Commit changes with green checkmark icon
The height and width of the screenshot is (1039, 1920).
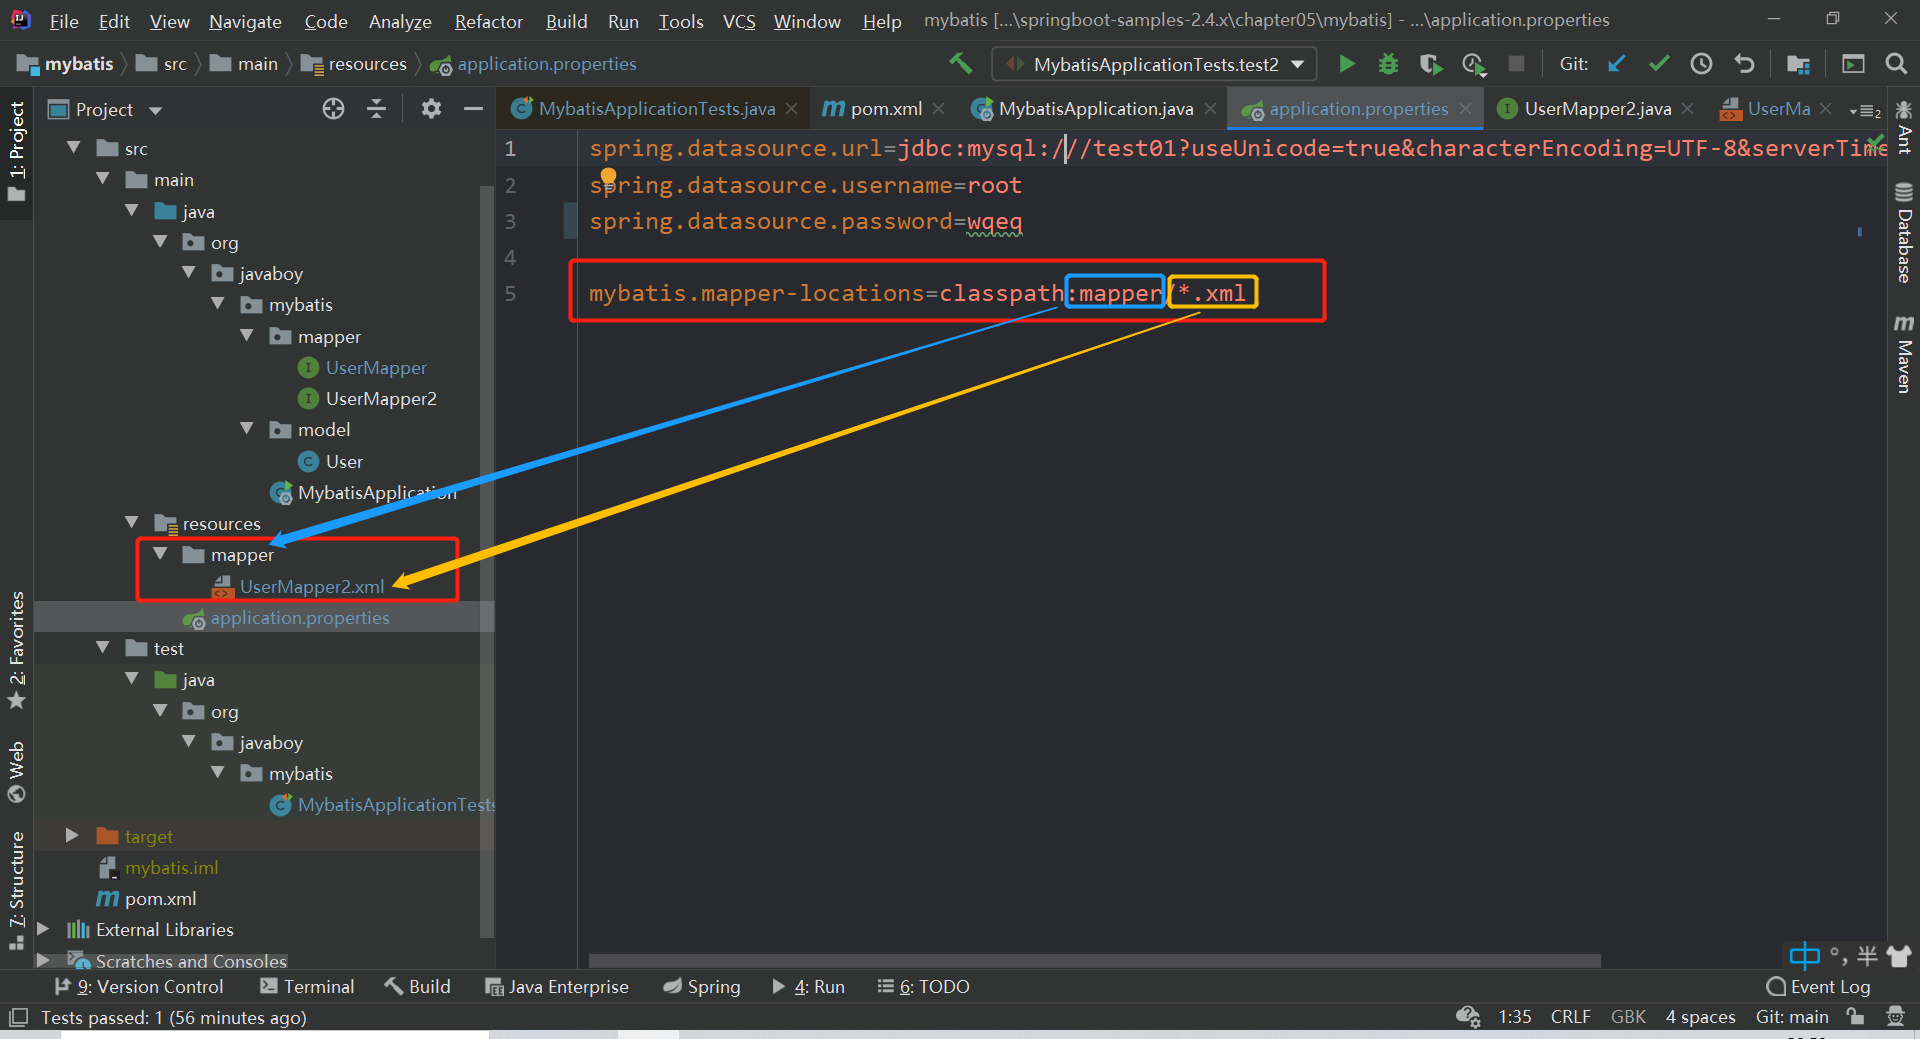coord(1659,64)
